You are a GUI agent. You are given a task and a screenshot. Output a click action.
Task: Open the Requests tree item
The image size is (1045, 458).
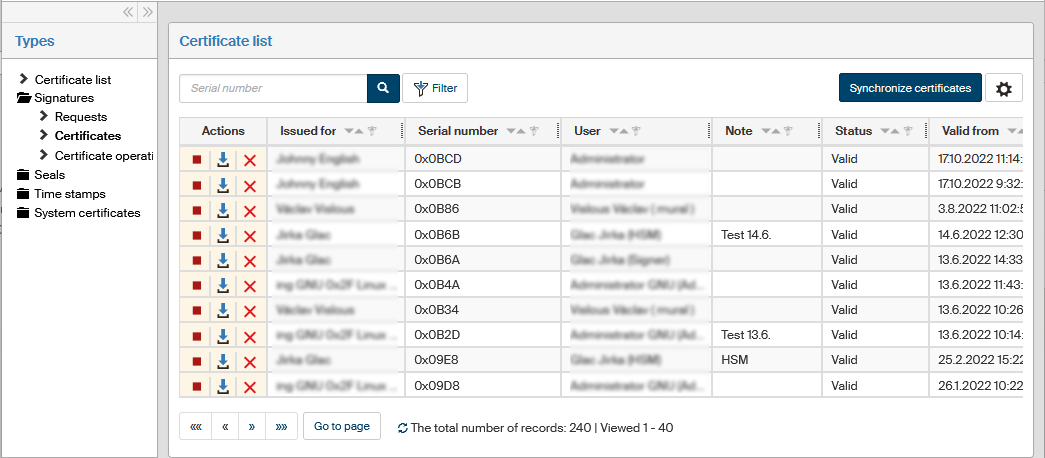(80, 117)
